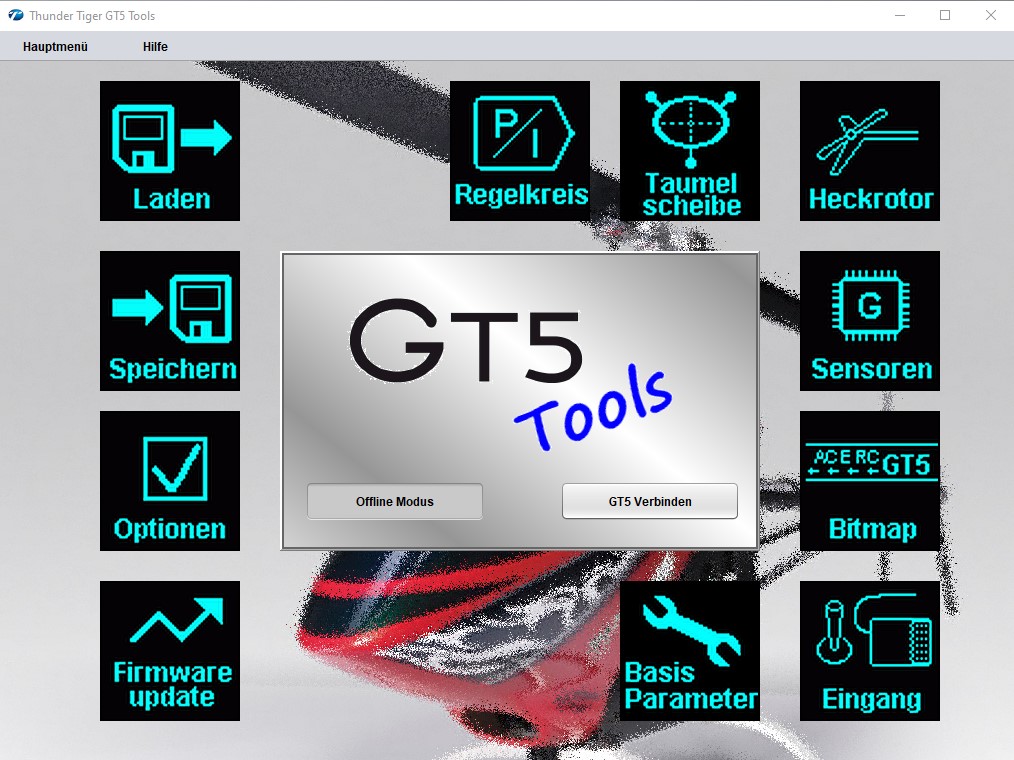Open Basis Parameter wrench icon
Image resolution: width=1014 pixels, height=760 pixels.
690,651
